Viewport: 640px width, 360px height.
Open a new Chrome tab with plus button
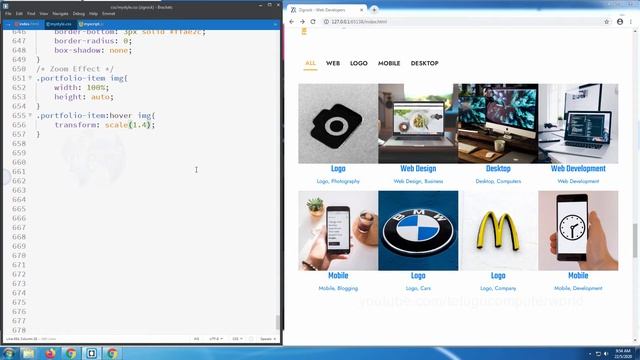[374, 10]
